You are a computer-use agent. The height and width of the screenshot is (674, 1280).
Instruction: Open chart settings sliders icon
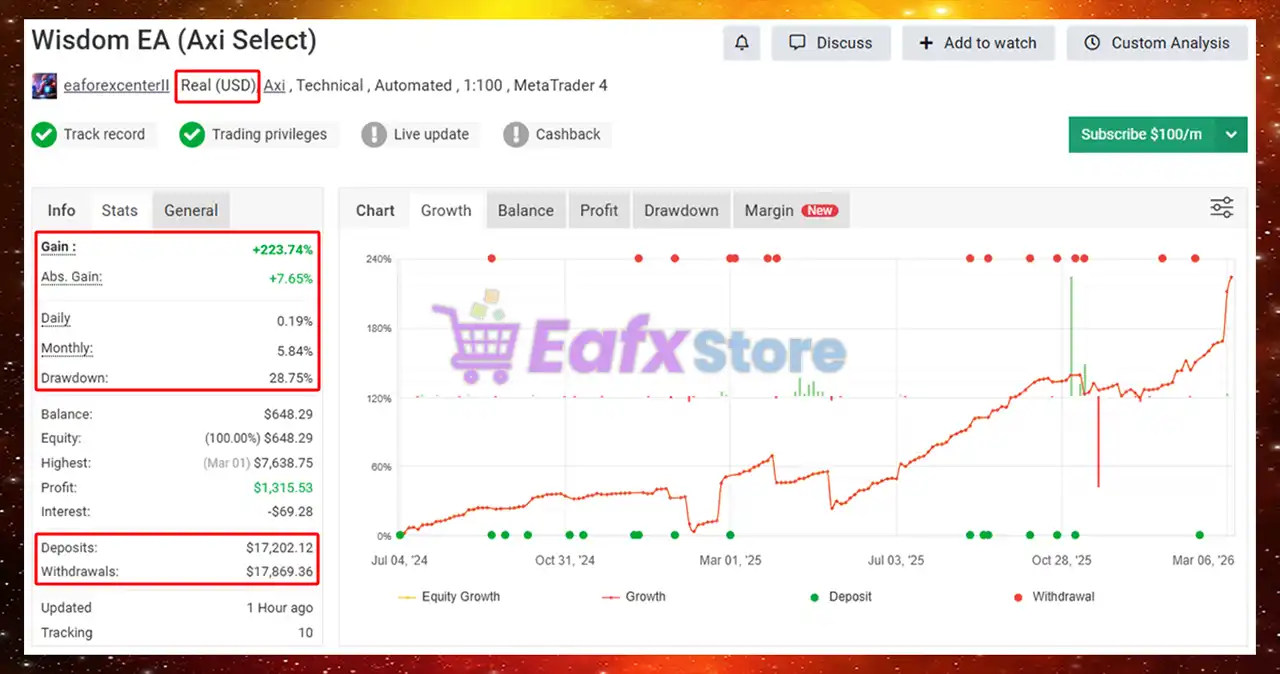1221,208
